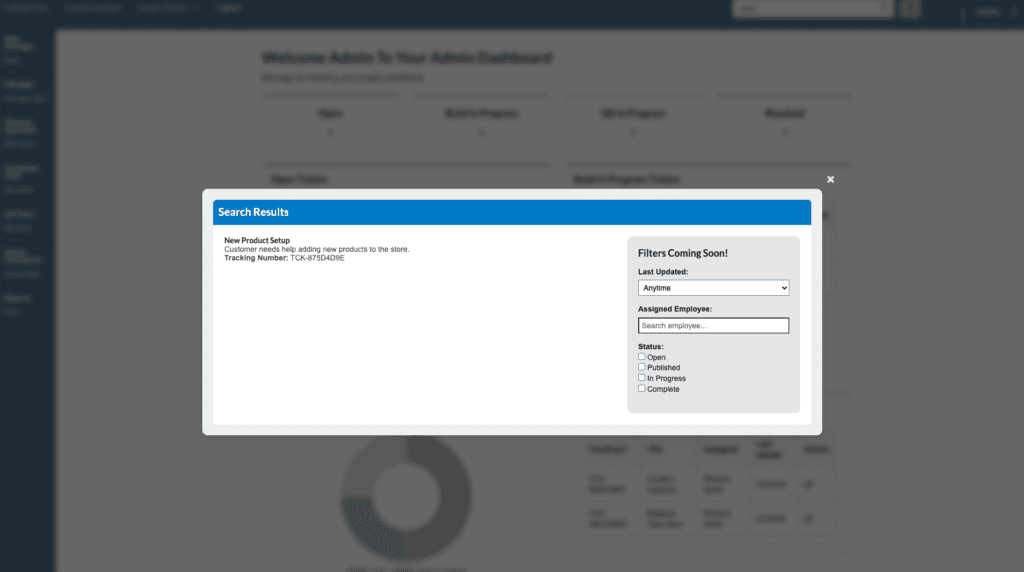
Task: Click the search box in top bar
Action: point(812,9)
